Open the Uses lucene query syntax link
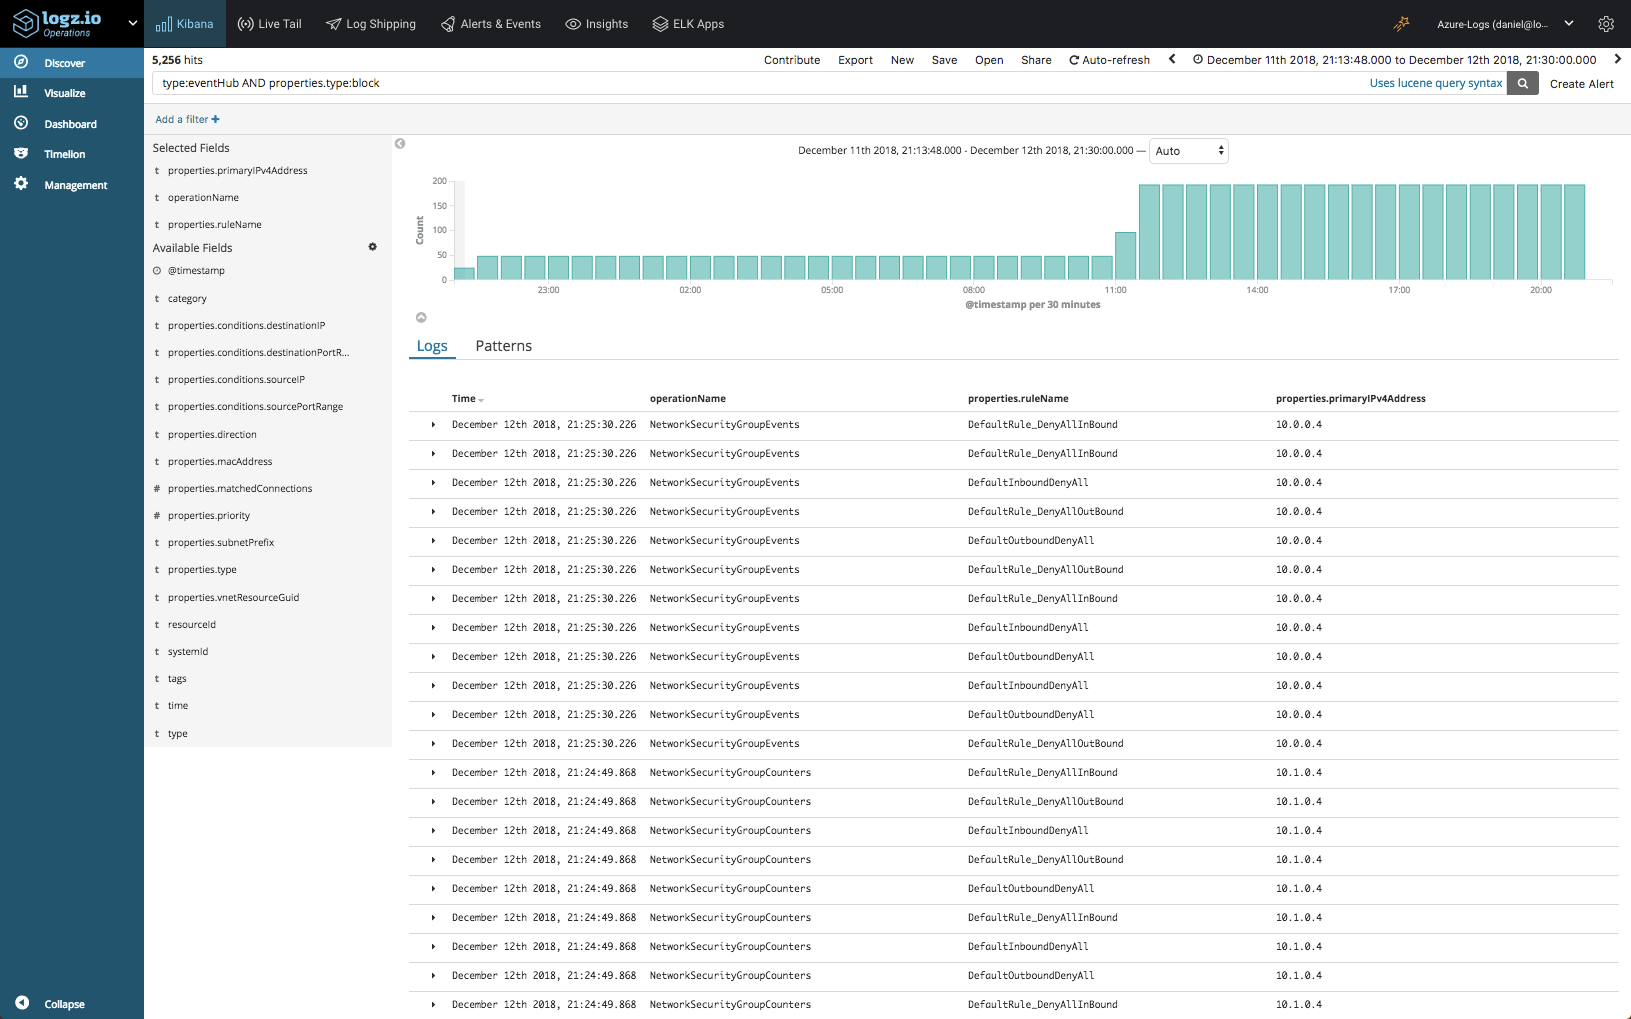 point(1435,83)
